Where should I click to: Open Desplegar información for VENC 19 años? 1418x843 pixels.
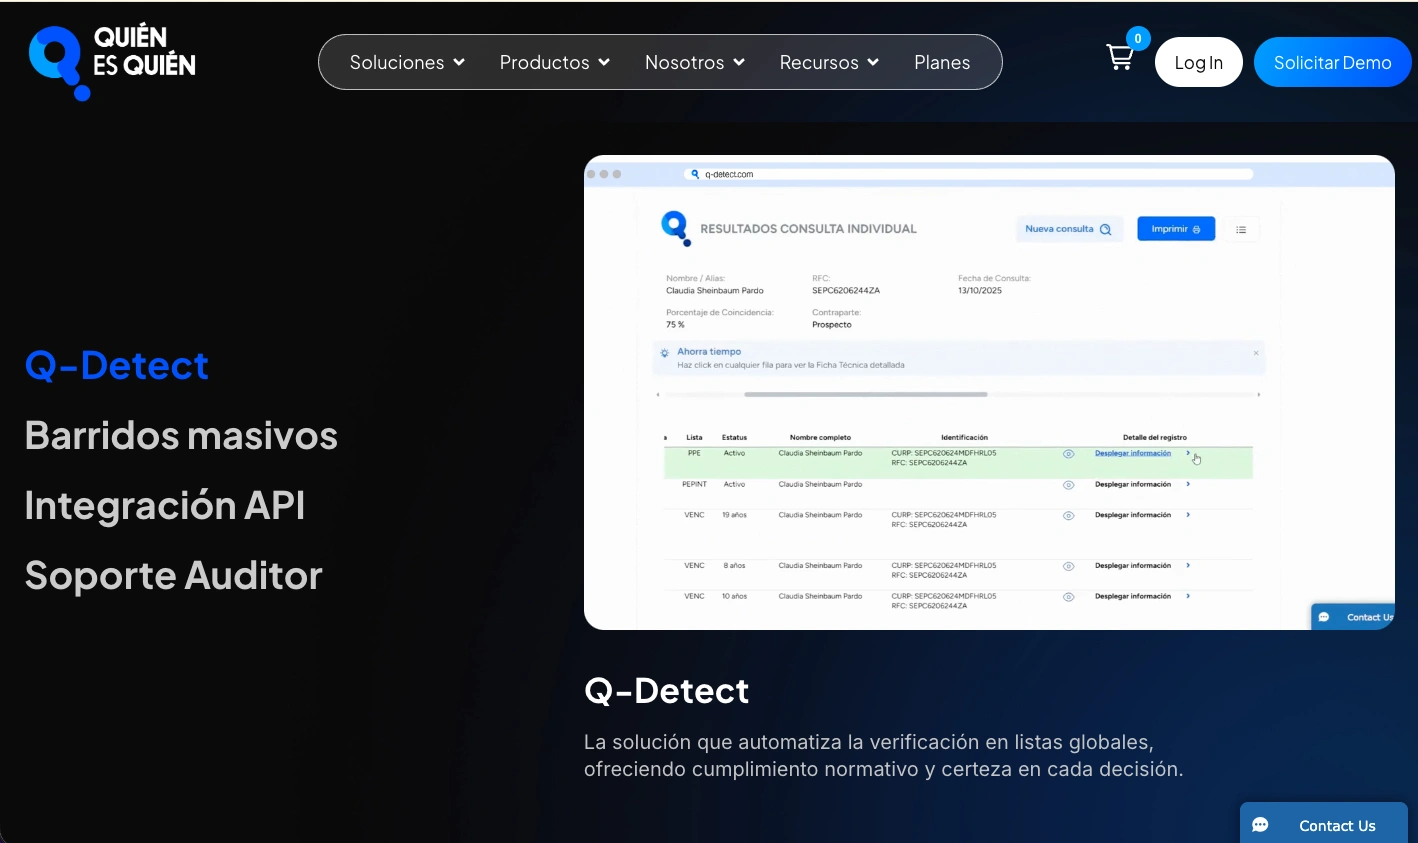[1133, 515]
